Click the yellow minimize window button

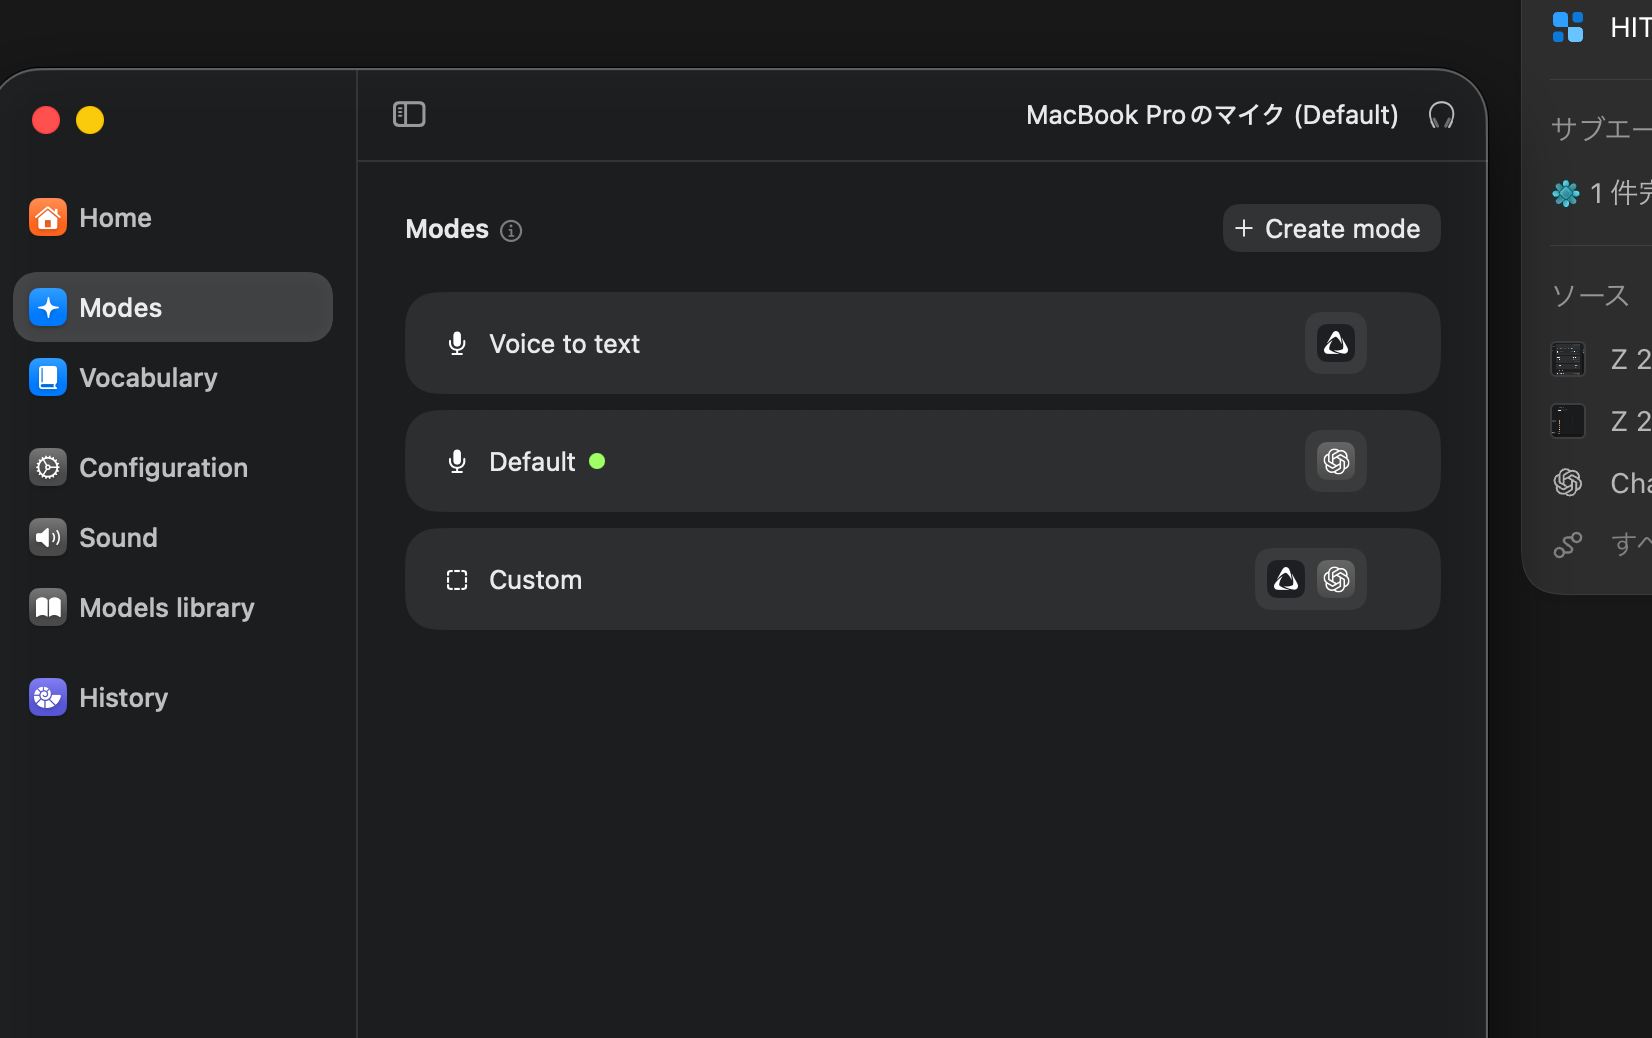(90, 120)
